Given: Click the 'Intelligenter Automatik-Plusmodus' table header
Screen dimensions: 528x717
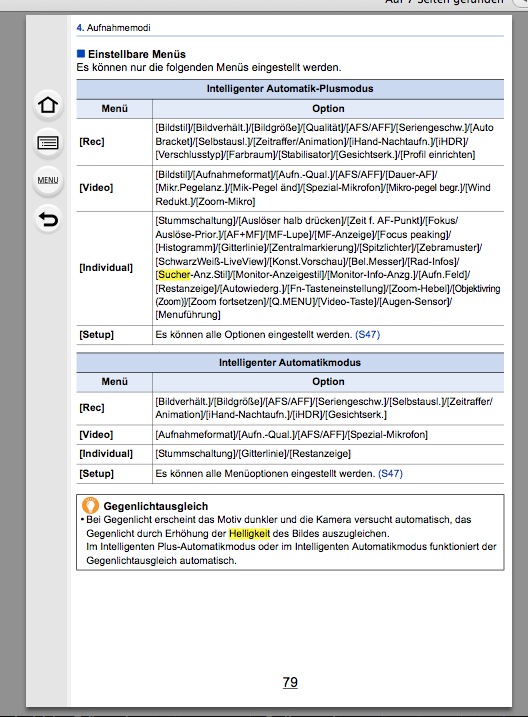Looking at the screenshot, I should click(x=290, y=89).
